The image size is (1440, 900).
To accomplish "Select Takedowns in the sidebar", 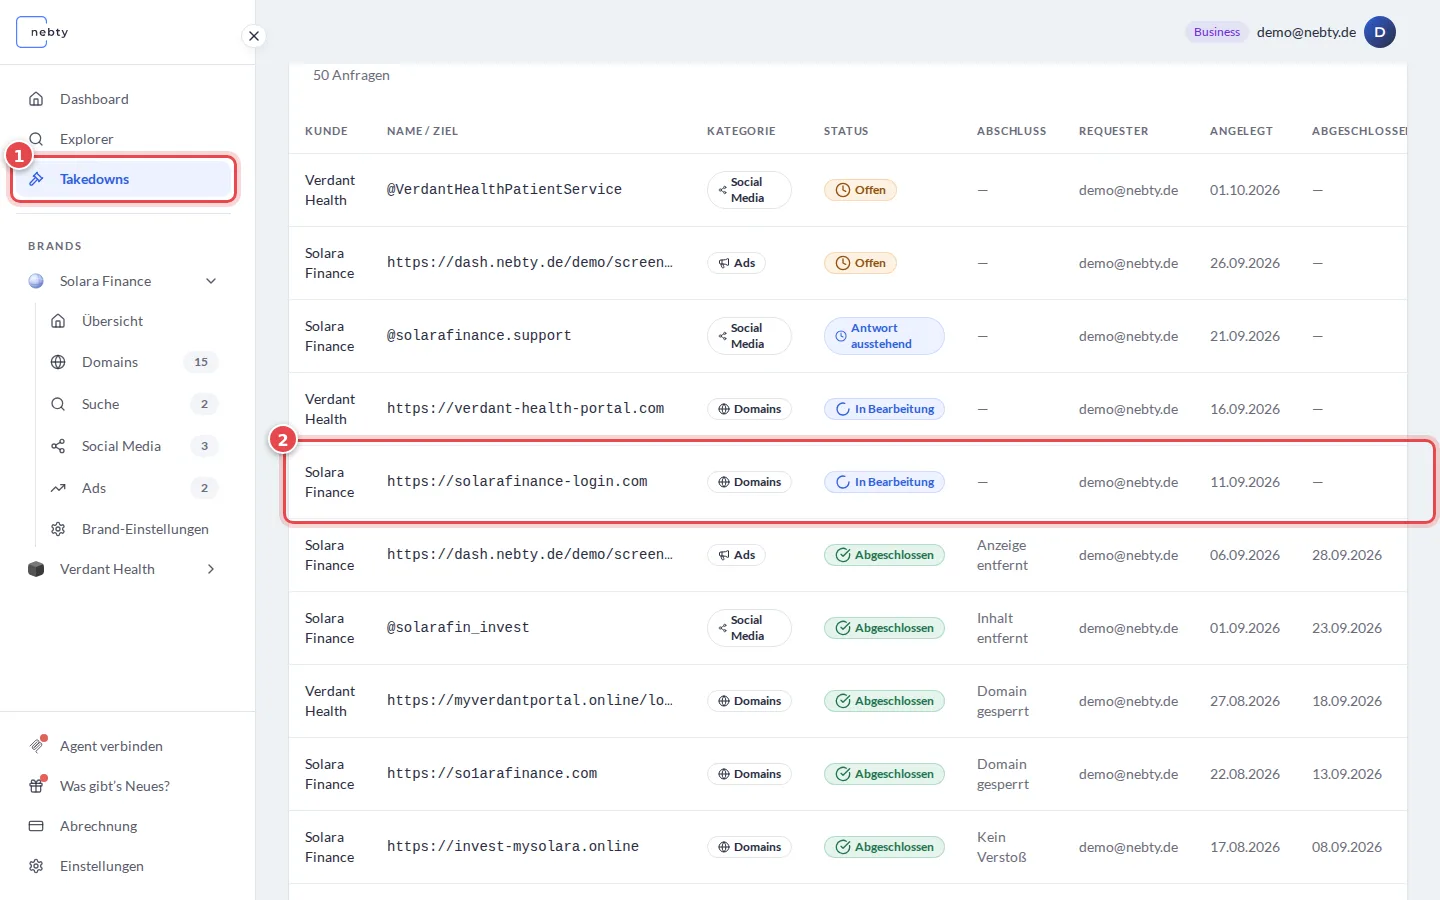I will (124, 179).
